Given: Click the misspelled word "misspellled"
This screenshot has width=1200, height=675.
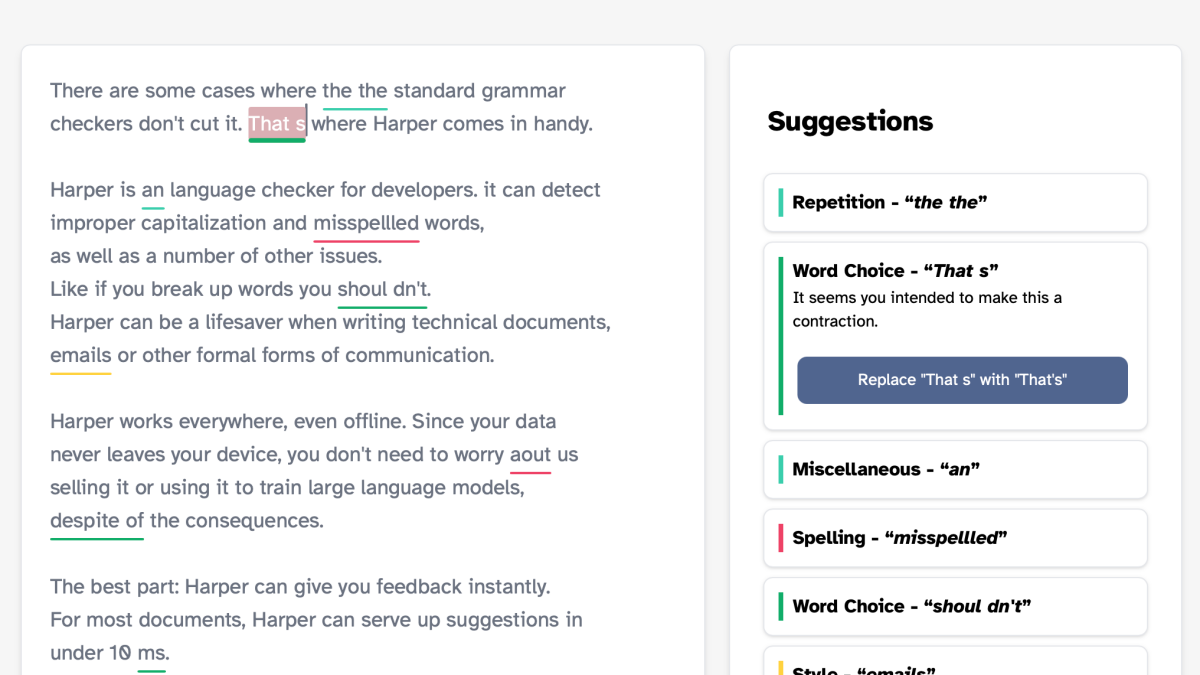Looking at the screenshot, I should (x=366, y=223).
